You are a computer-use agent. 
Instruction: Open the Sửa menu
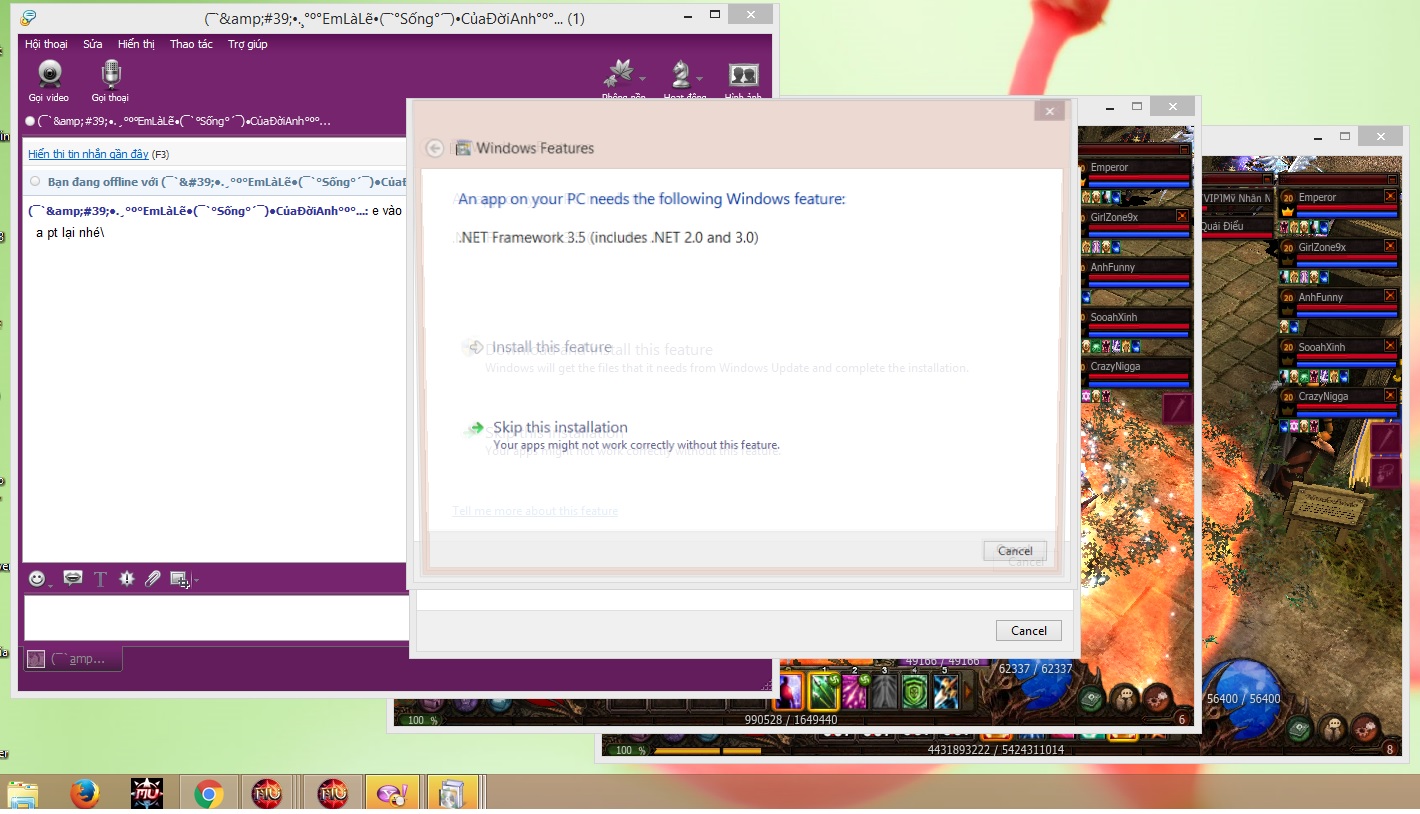click(93, 44)
